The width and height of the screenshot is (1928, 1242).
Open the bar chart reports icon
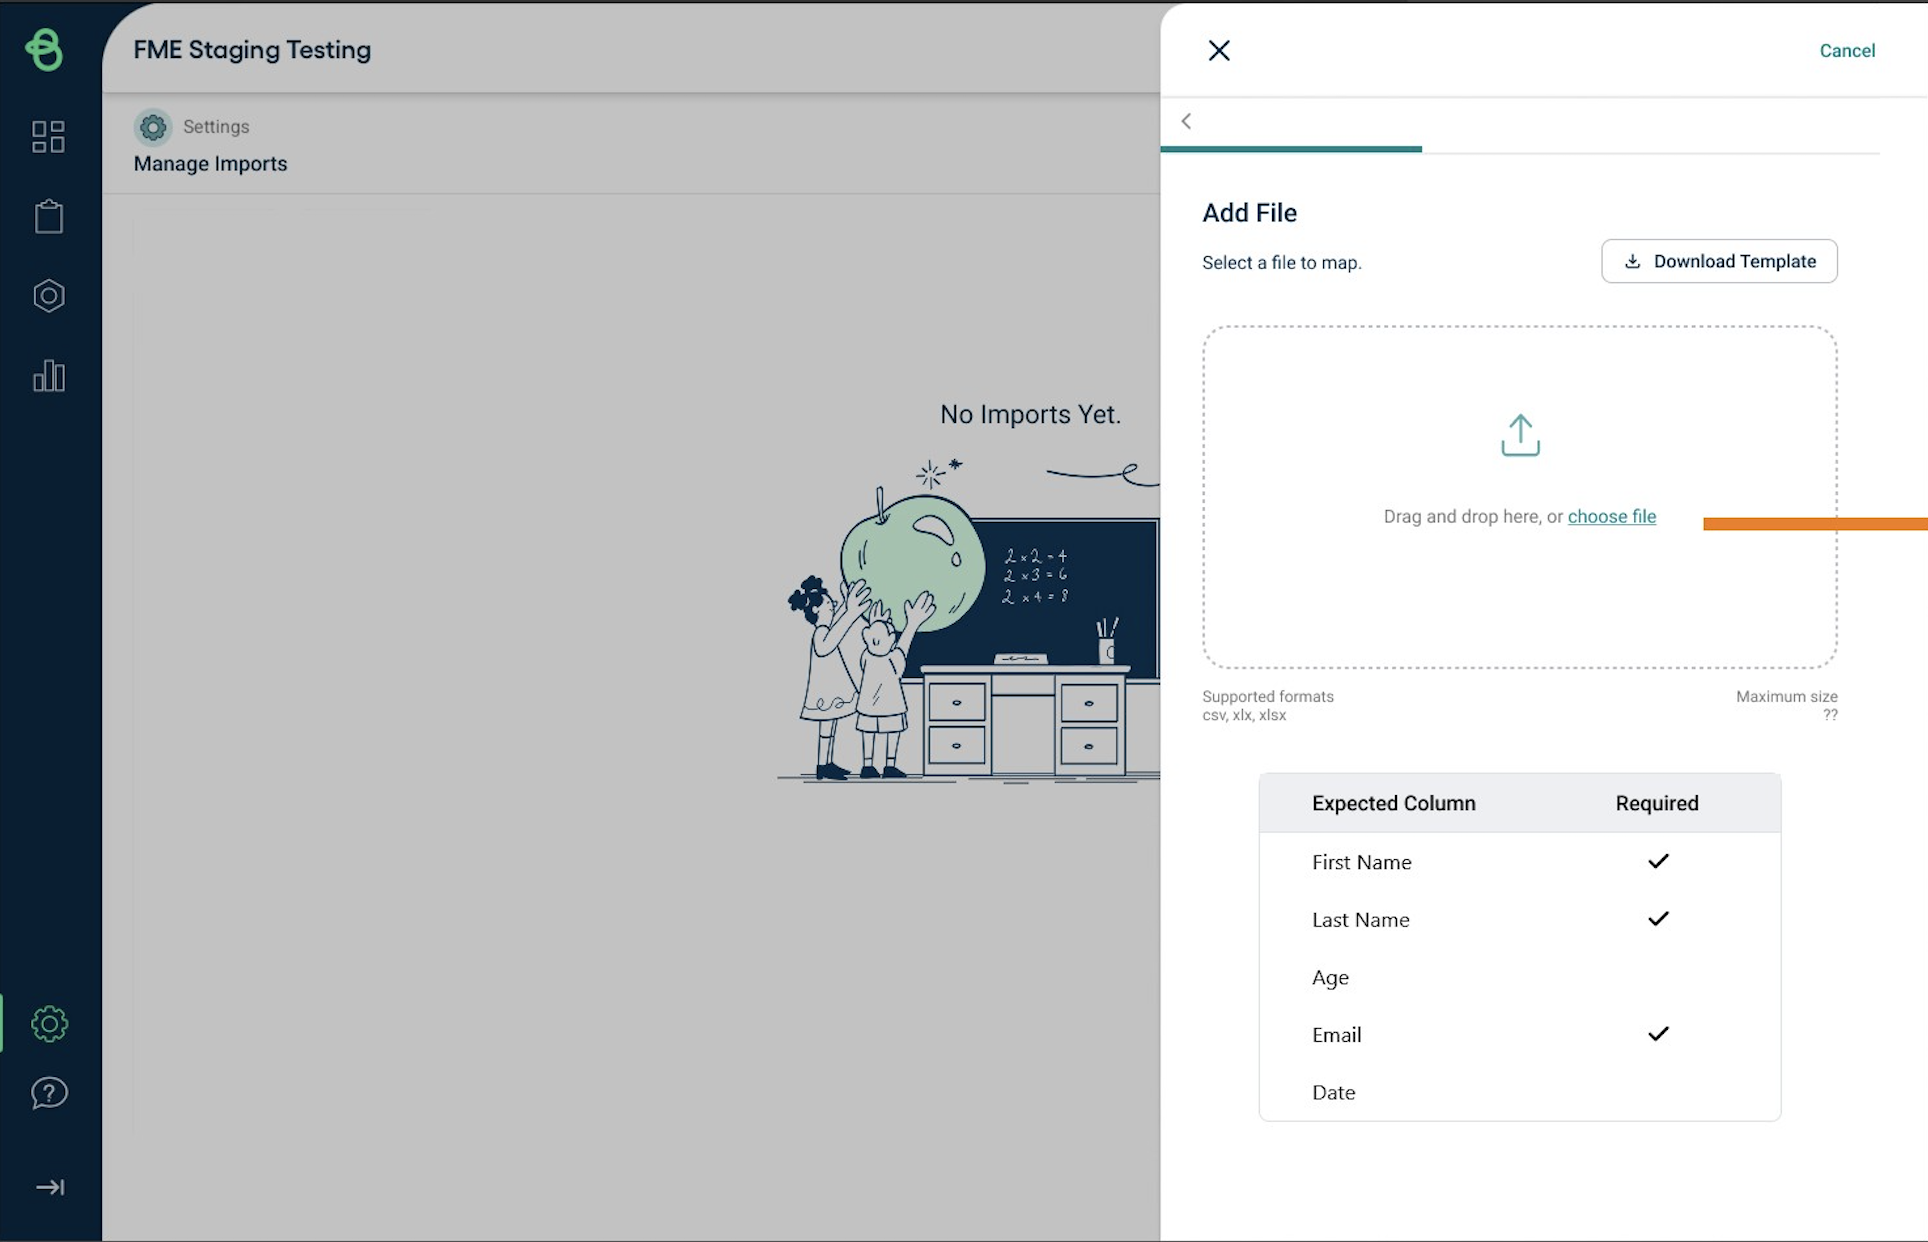point(48,376)
